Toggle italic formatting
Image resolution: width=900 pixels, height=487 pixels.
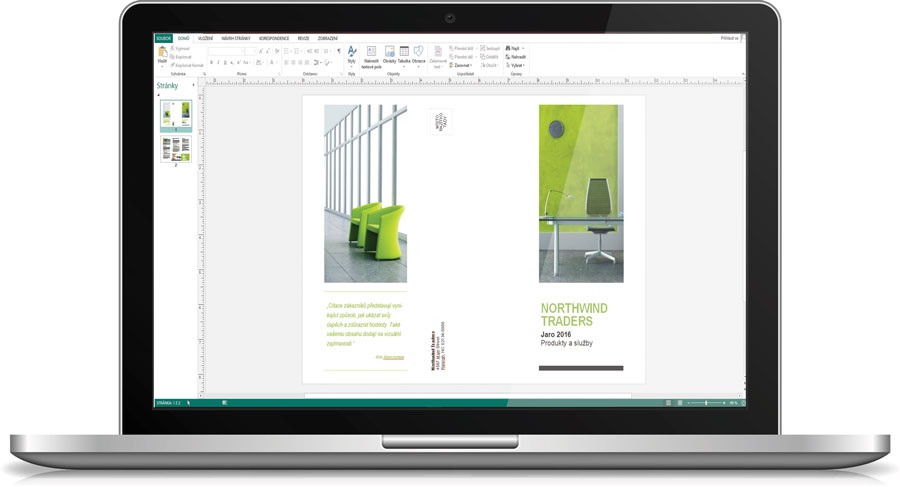219,63
